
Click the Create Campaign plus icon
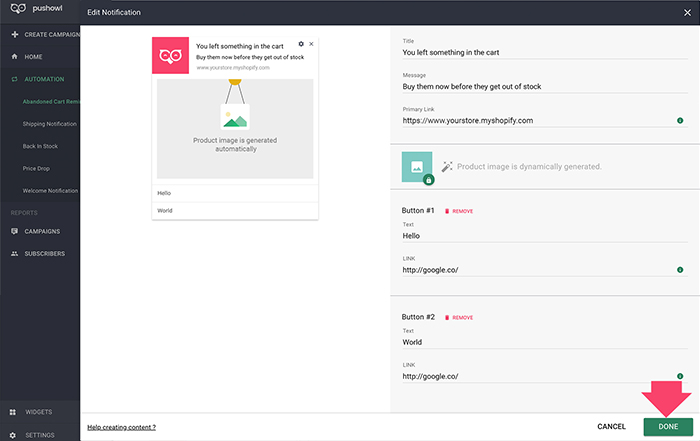(15, 34)
